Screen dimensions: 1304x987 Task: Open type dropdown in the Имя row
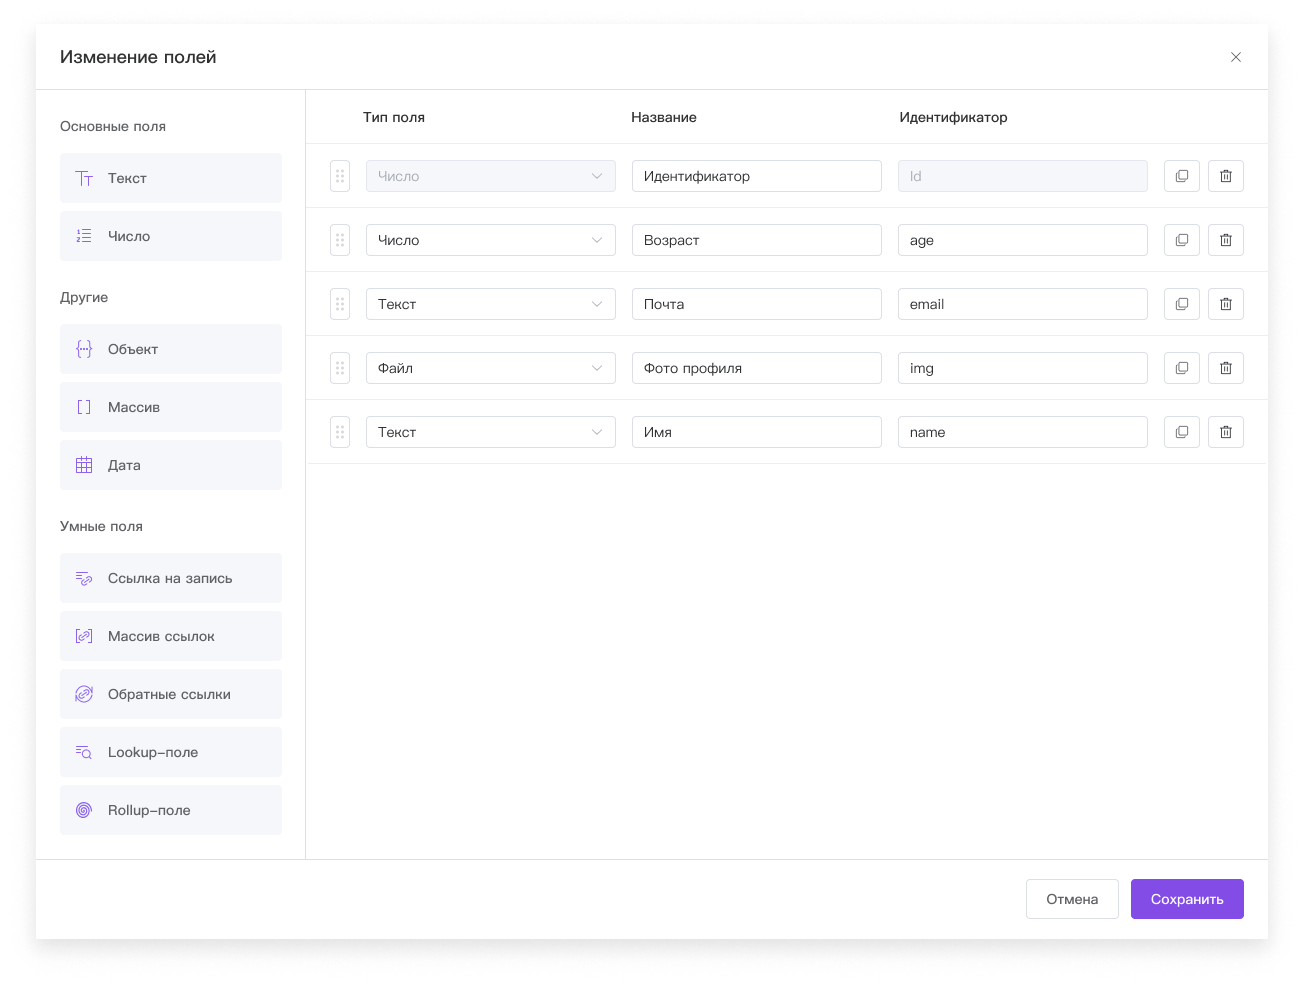[x=490, y=432]
